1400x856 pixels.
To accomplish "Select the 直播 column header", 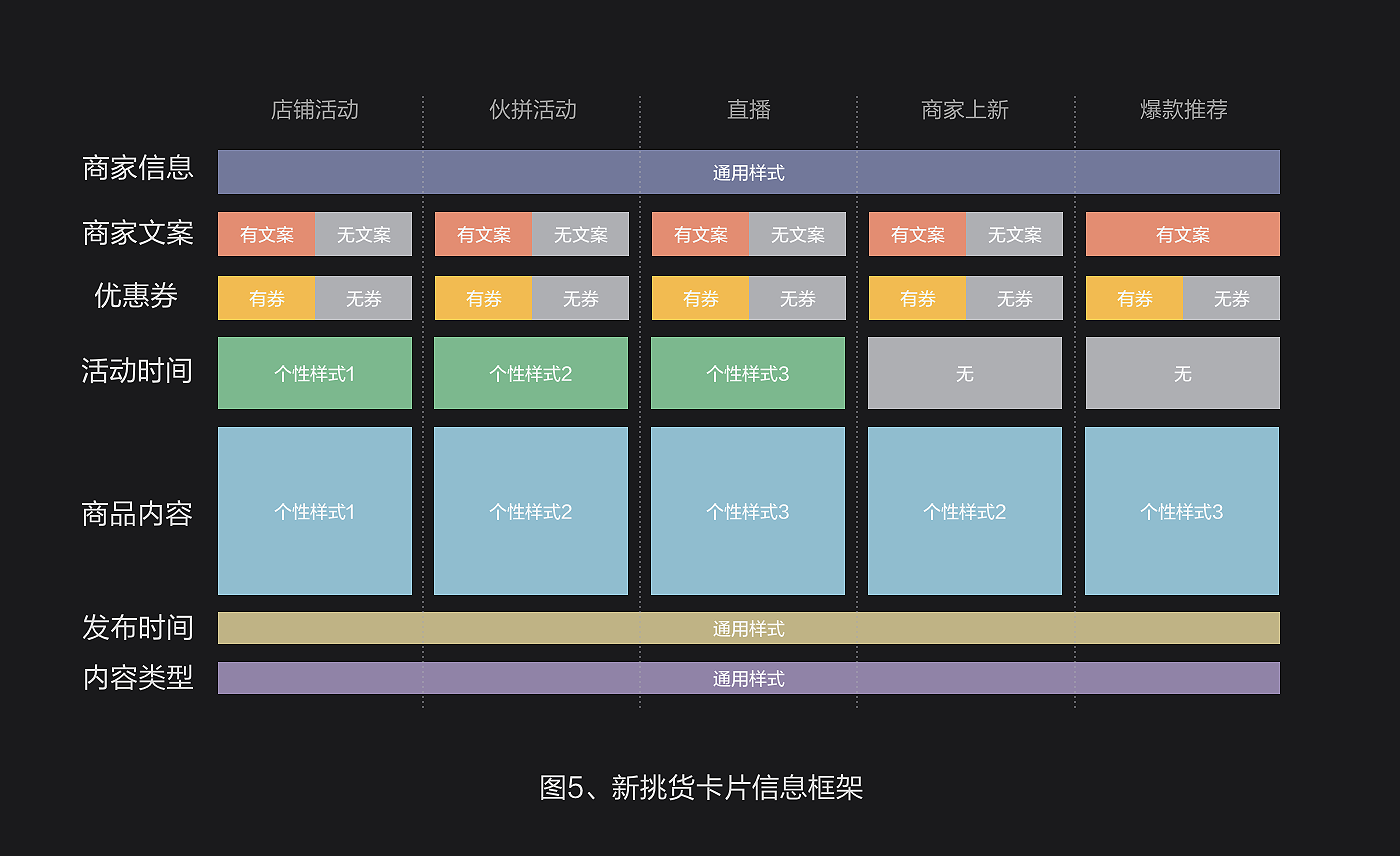I will coord(749,110).
